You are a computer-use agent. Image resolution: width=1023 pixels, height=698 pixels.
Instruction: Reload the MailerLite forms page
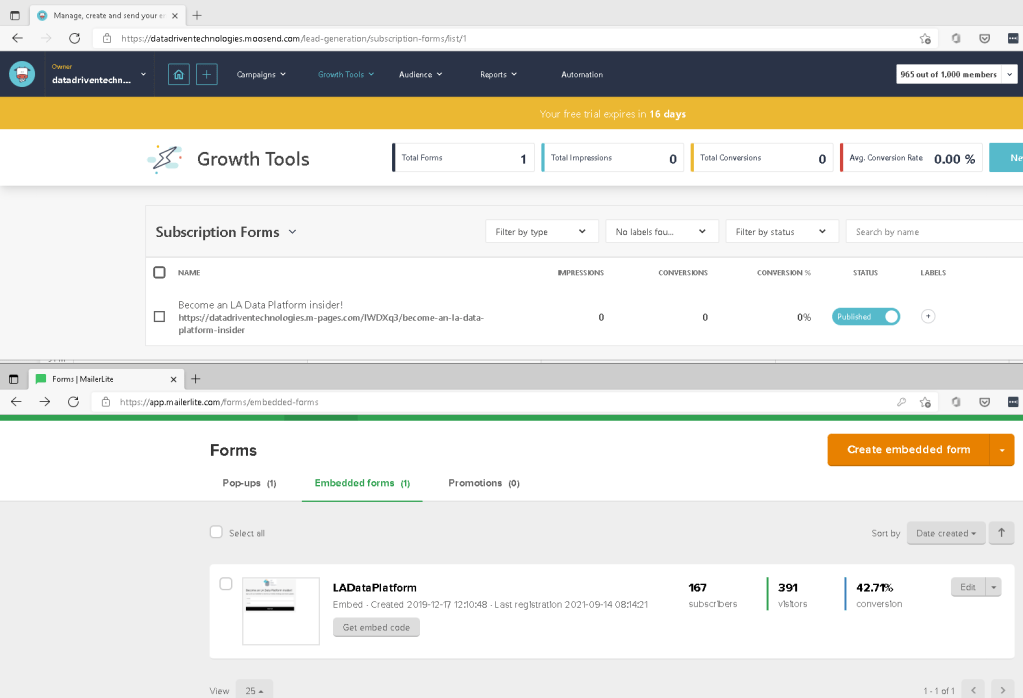click(x=73, y=401)
